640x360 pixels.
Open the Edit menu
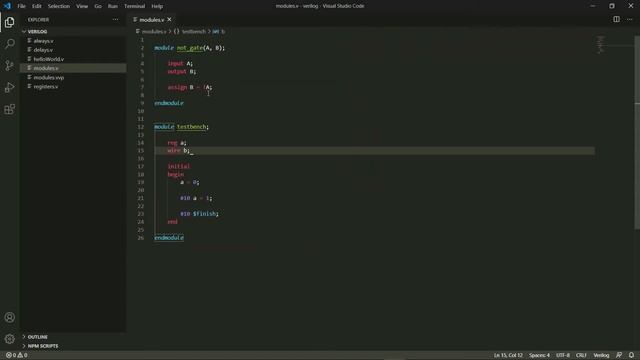(x=37, y=6)
